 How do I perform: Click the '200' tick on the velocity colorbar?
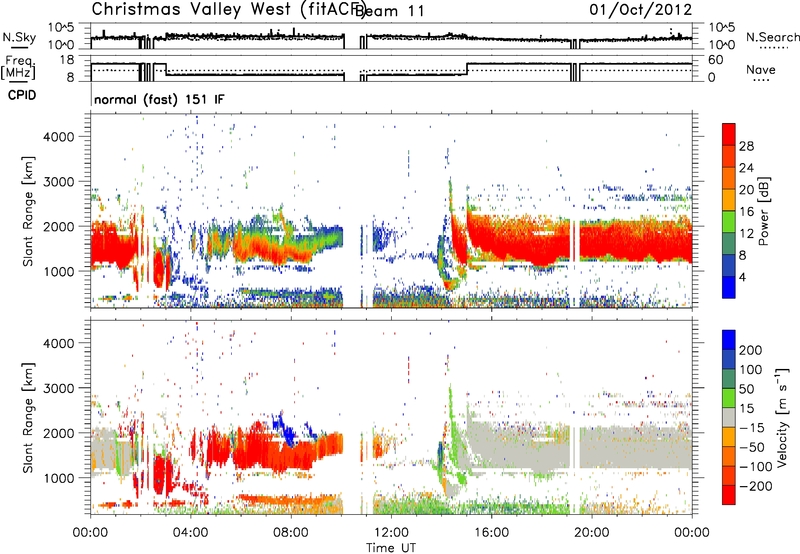coord(751,350)
